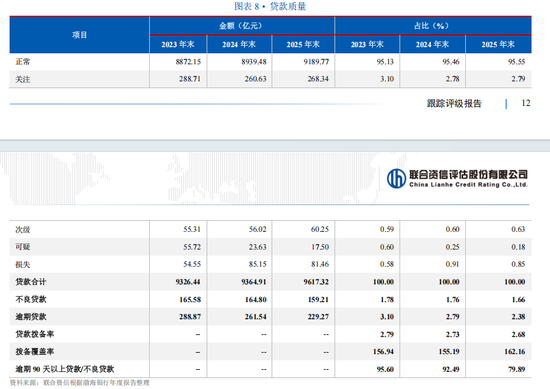
Task: Select value 23.63 in 可疑 row
Action: click(257, 247)
